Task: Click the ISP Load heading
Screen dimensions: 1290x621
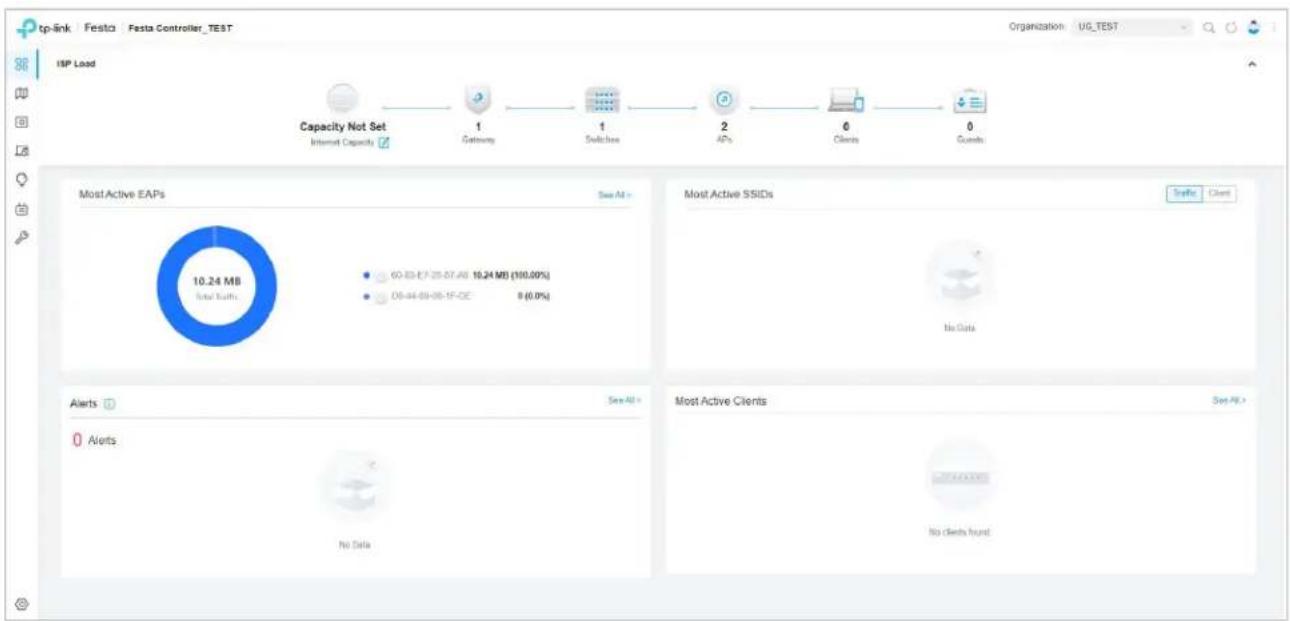Action: (x=75, y=64)
